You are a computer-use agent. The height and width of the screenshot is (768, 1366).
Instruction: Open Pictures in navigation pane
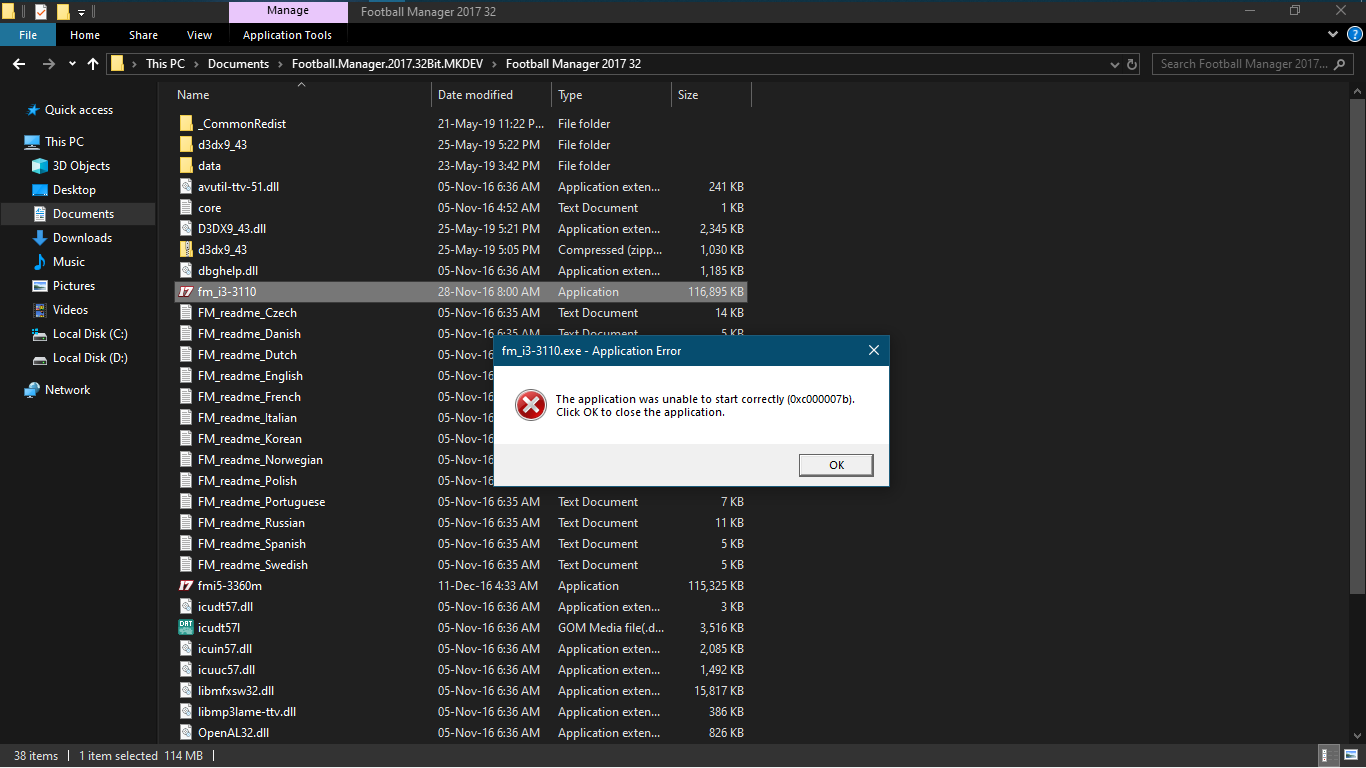point(74,286)
